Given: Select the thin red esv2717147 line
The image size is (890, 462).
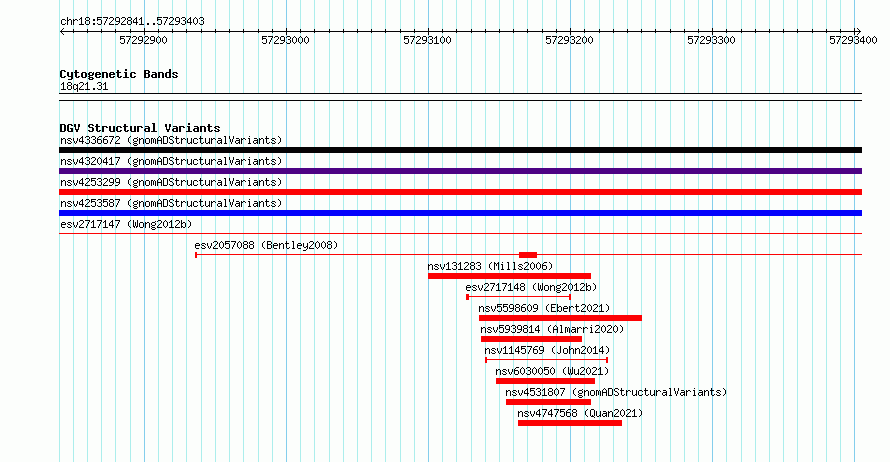Looking at the screenshot, I should (460, 233).
